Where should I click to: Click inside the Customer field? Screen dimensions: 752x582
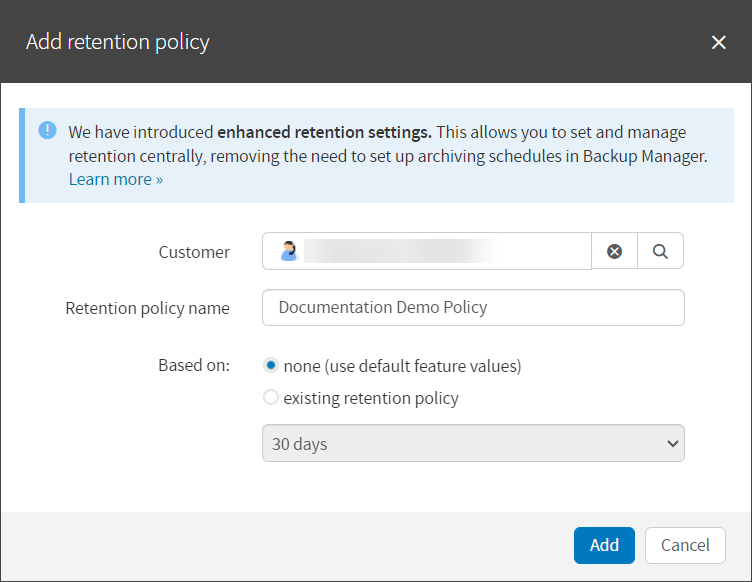(440, 252)
